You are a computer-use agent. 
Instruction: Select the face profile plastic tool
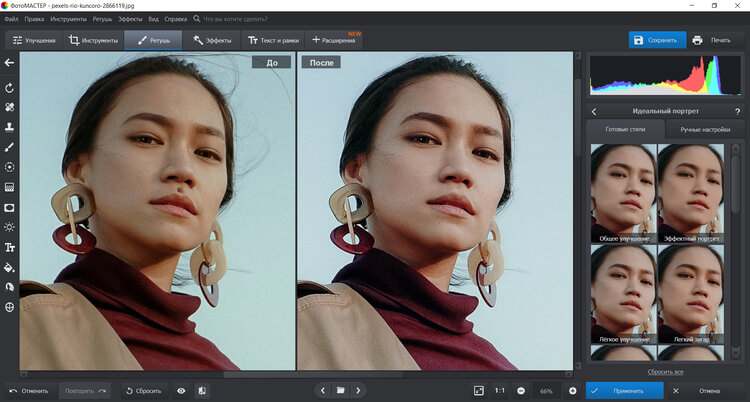(x=9, y=287)
